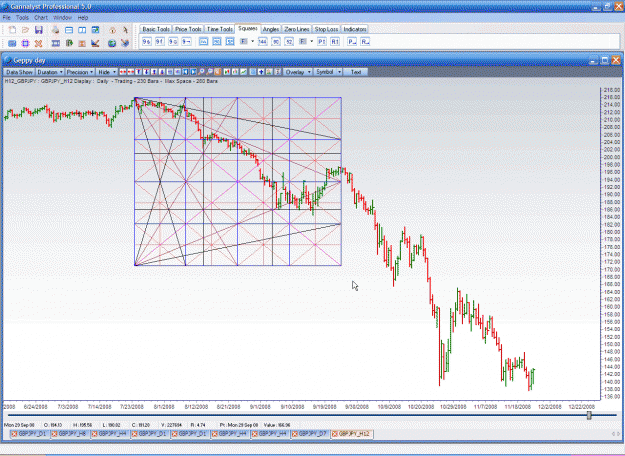Switch to the Stop Loss tab

pos(326,29)
